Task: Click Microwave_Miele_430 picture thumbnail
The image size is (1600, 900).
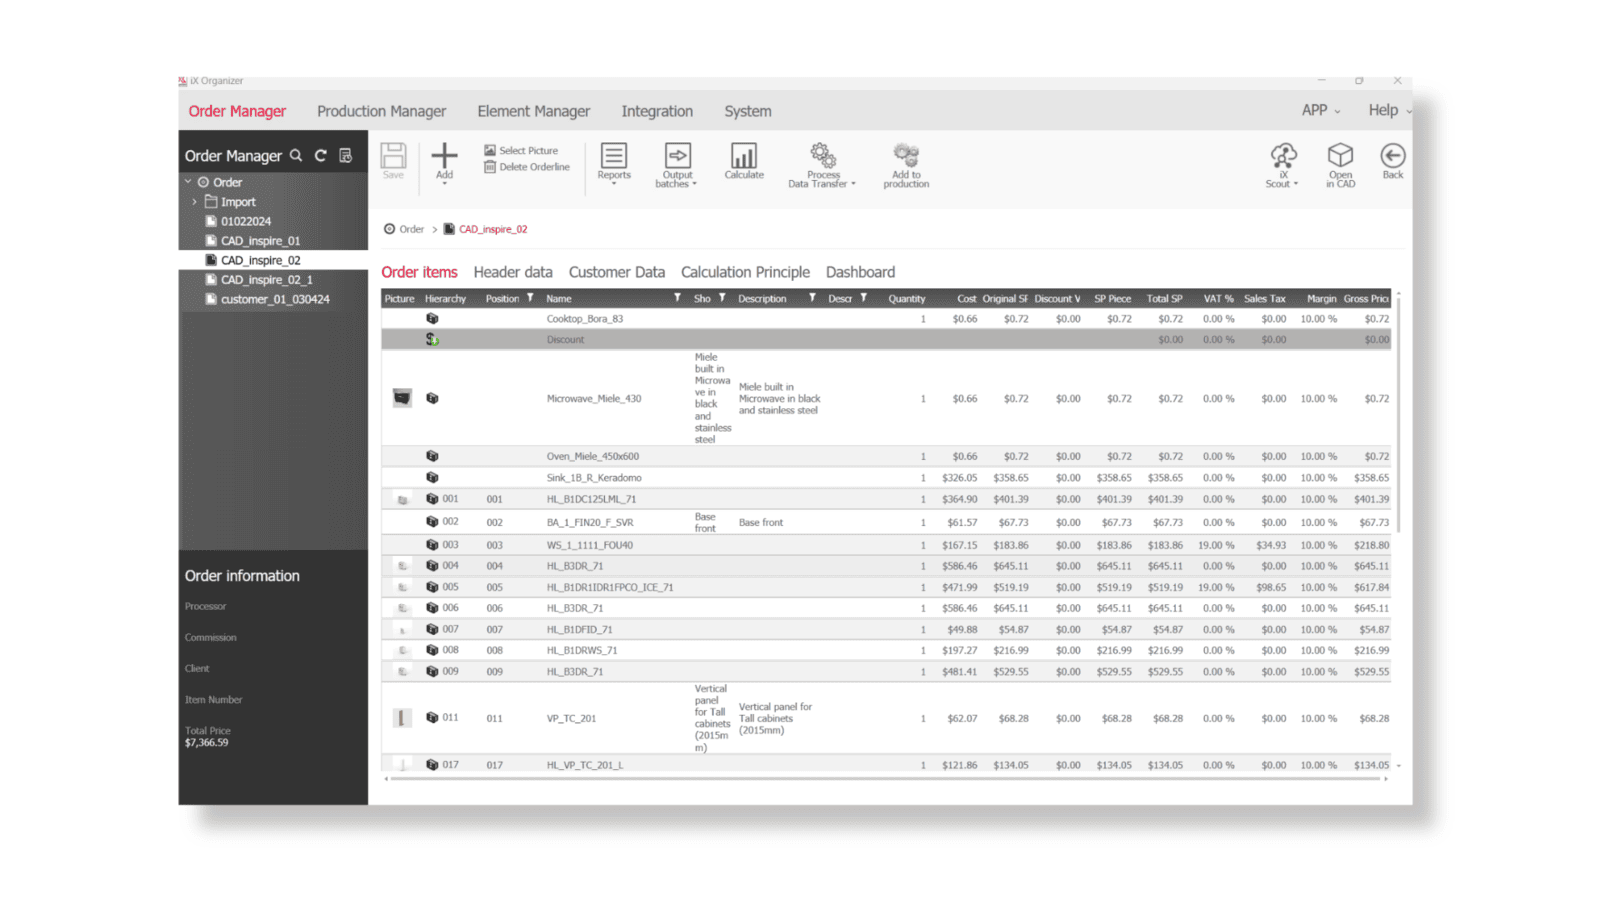Action: tap(402, 398)
